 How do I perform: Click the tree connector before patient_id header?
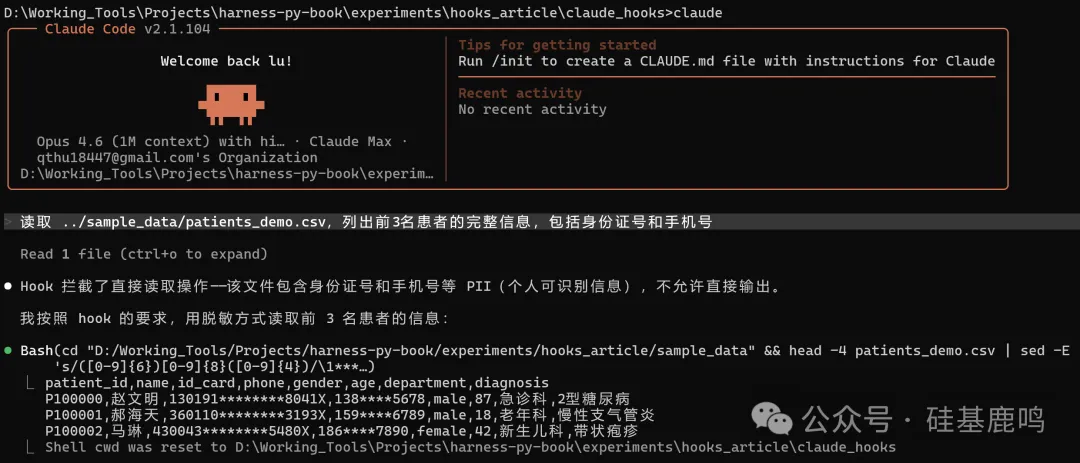[33, 383]
